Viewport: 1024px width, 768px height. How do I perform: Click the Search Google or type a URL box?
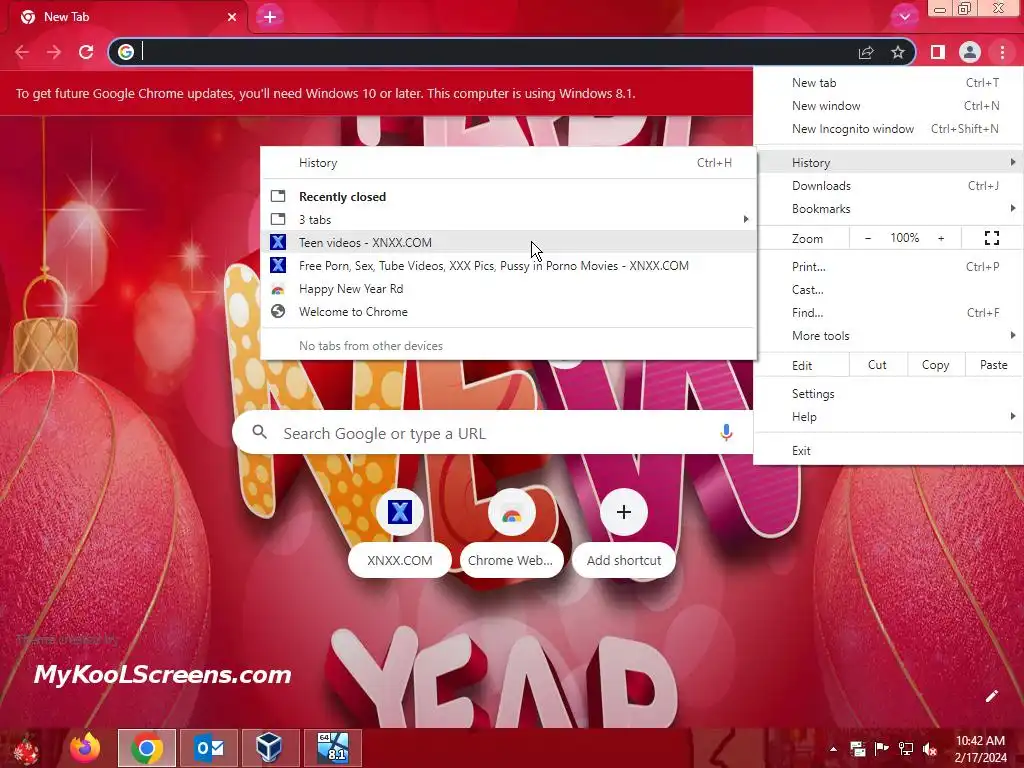click(x=492, y=432)
